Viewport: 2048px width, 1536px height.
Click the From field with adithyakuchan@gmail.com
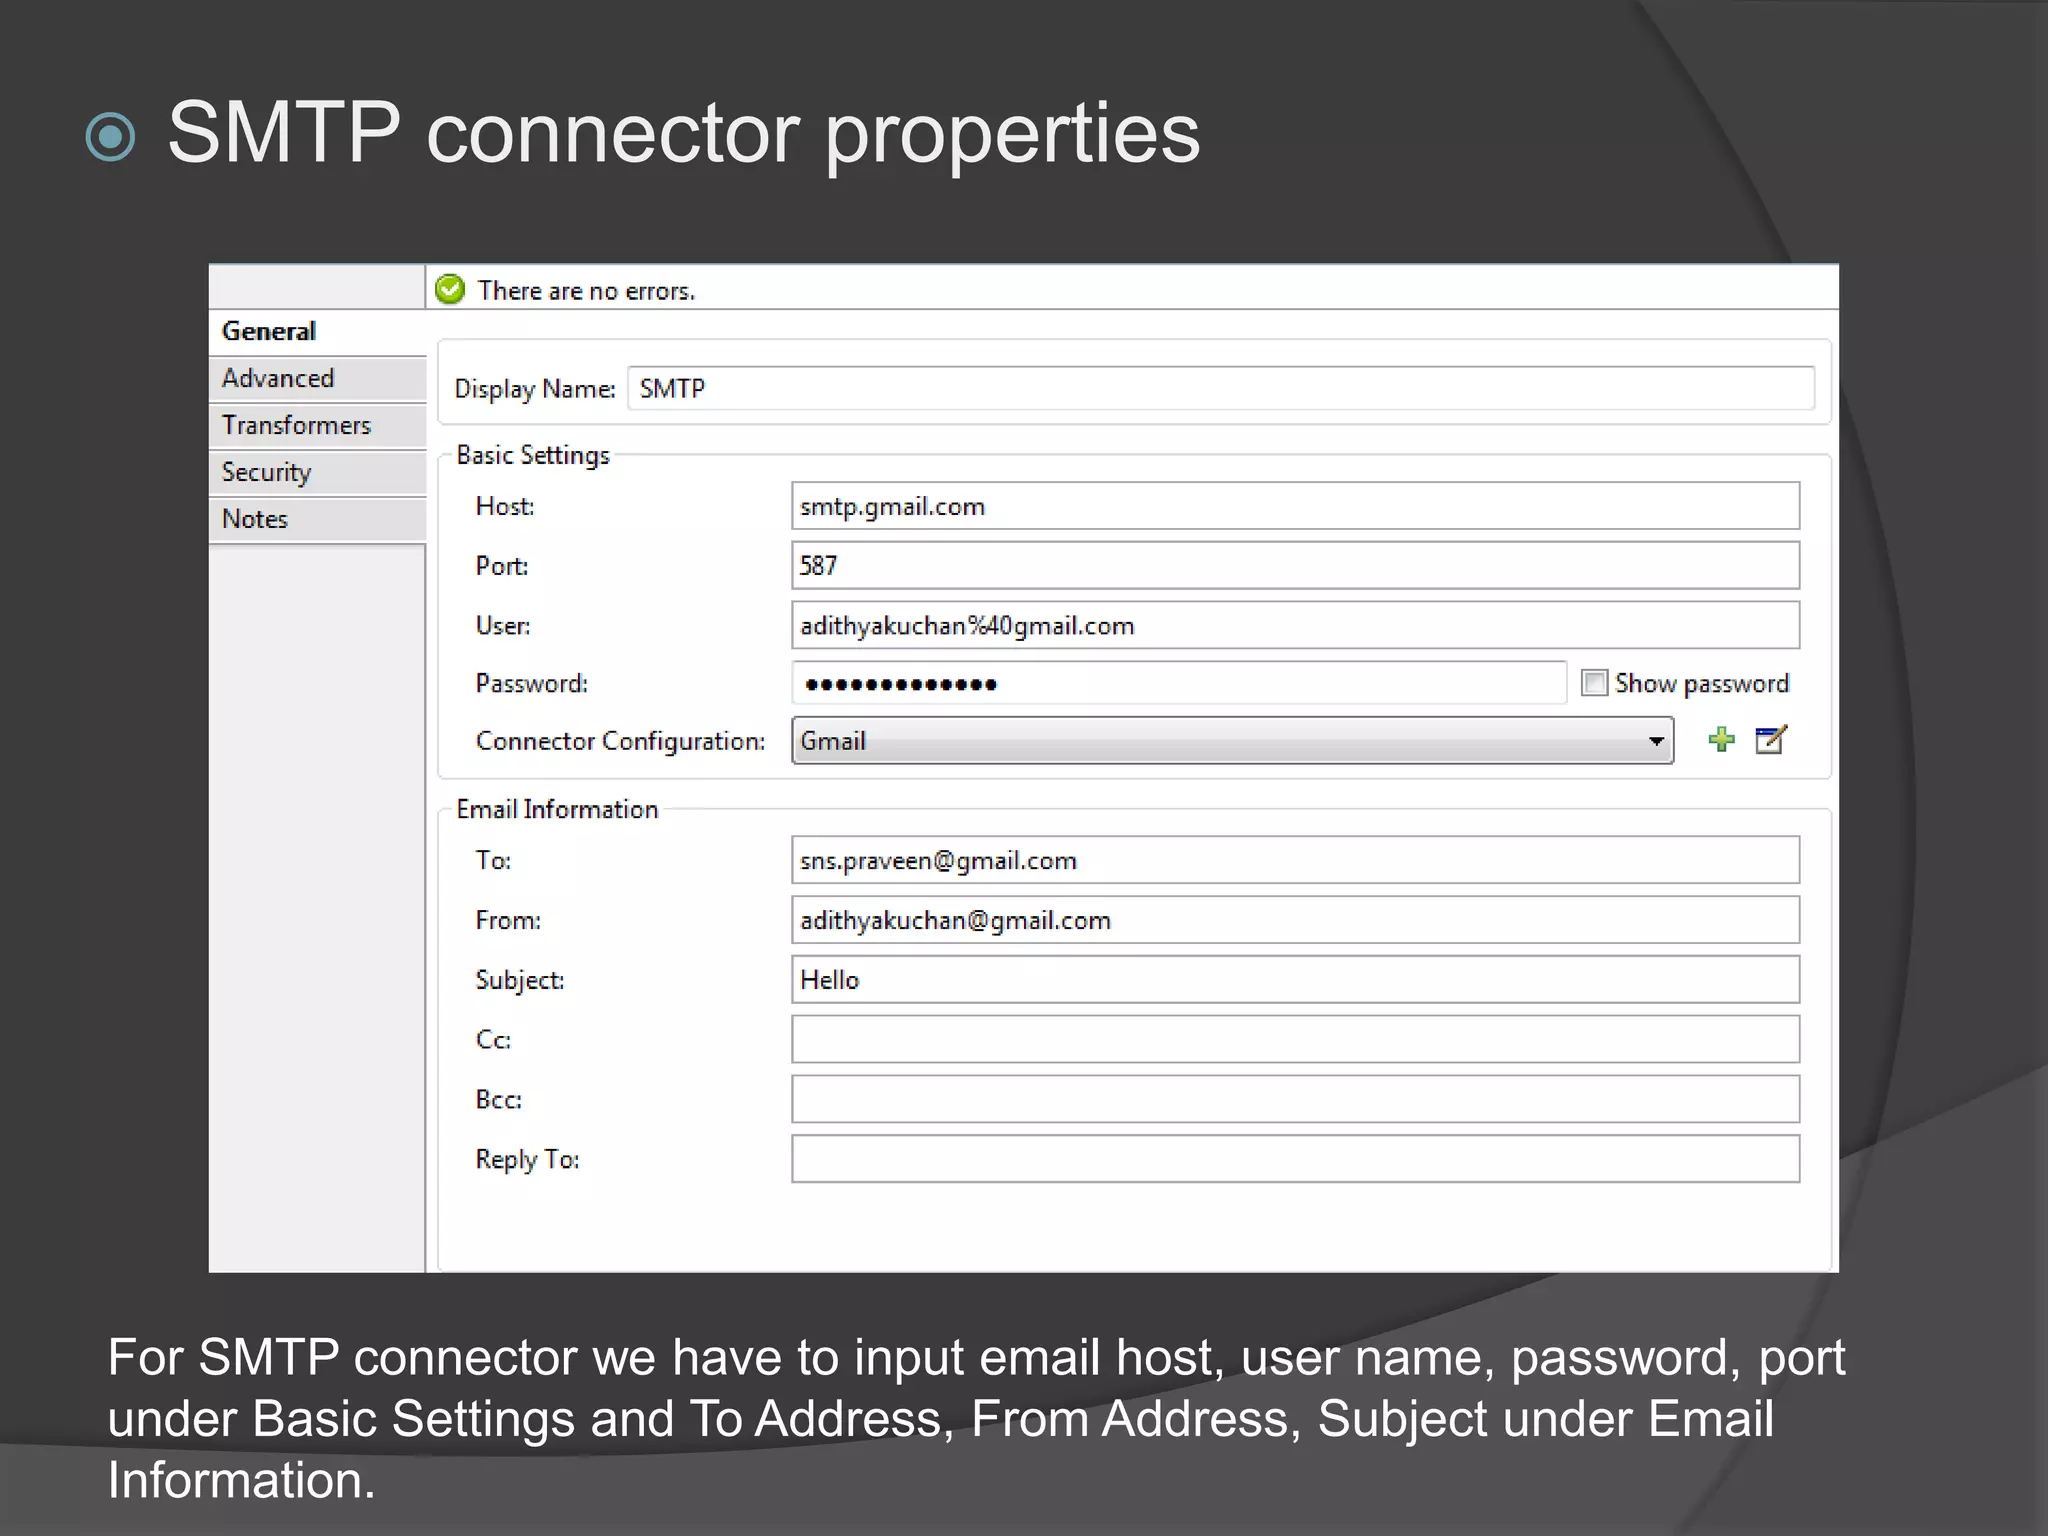pyautogui.click(x=1295, y=921)
